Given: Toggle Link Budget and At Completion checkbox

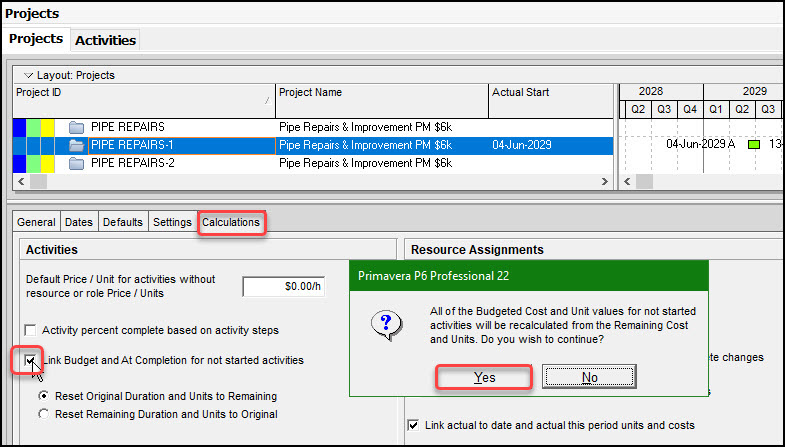Looking at the screenshot, I should pyautogui.click(x=31, y=360).
